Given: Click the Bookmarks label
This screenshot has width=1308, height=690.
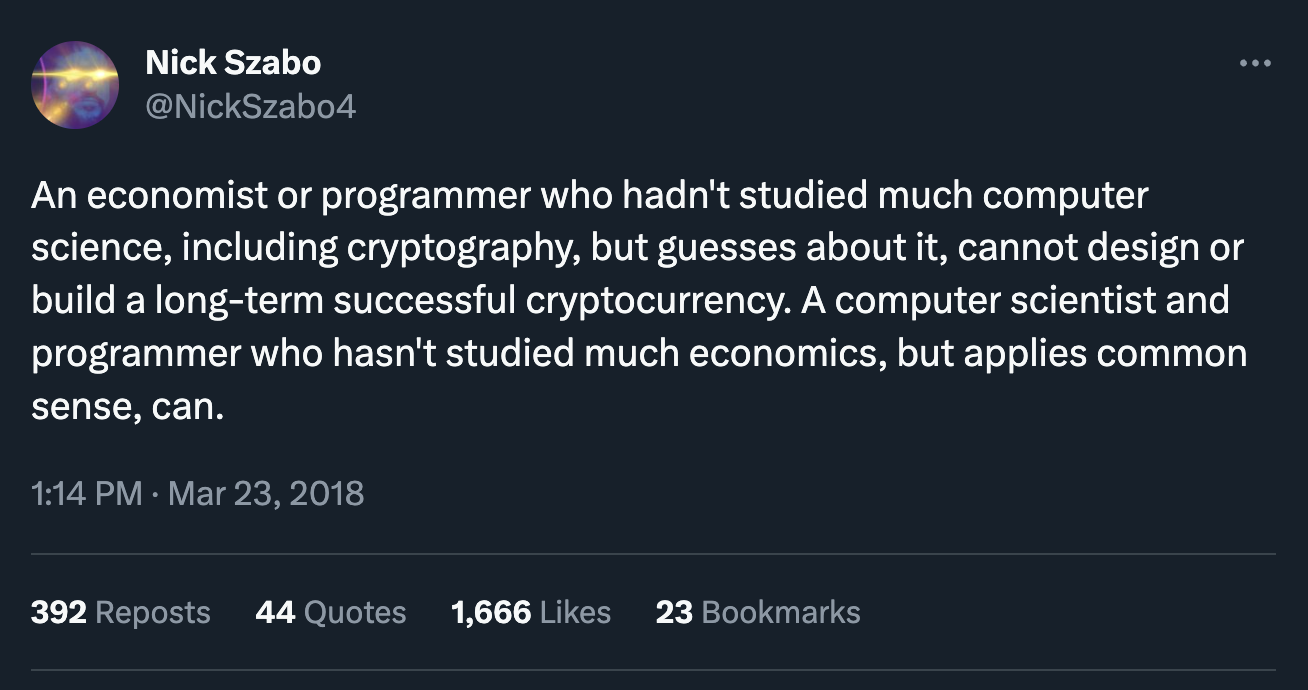Looking at the screenshot, I should pos(781,612).
